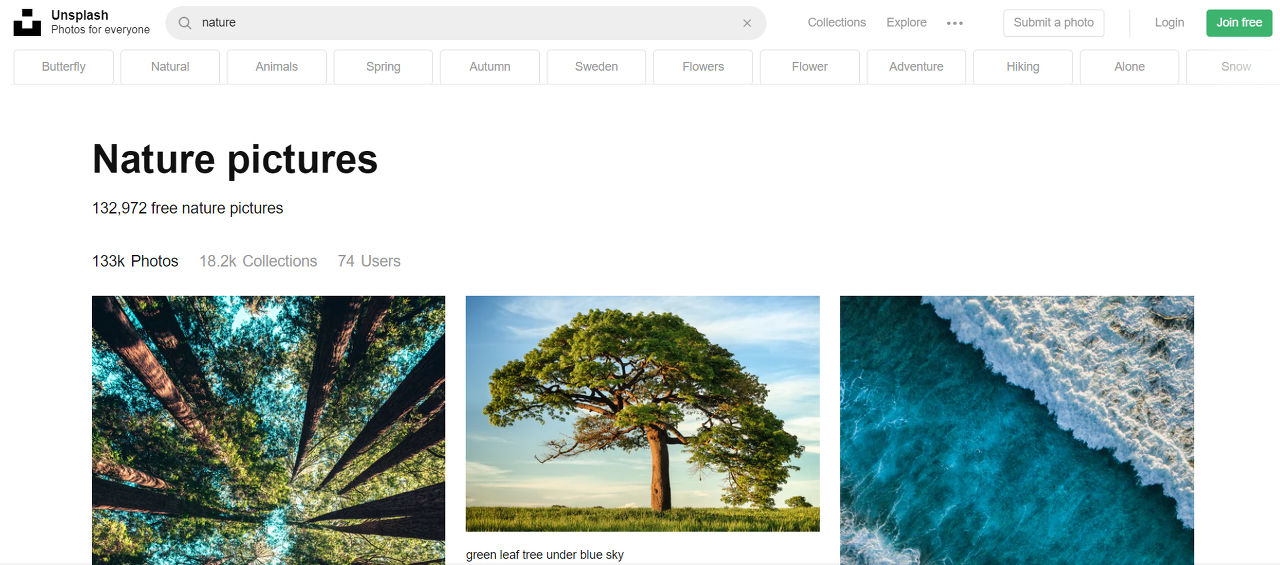Open the Explore link

(906, 22)
